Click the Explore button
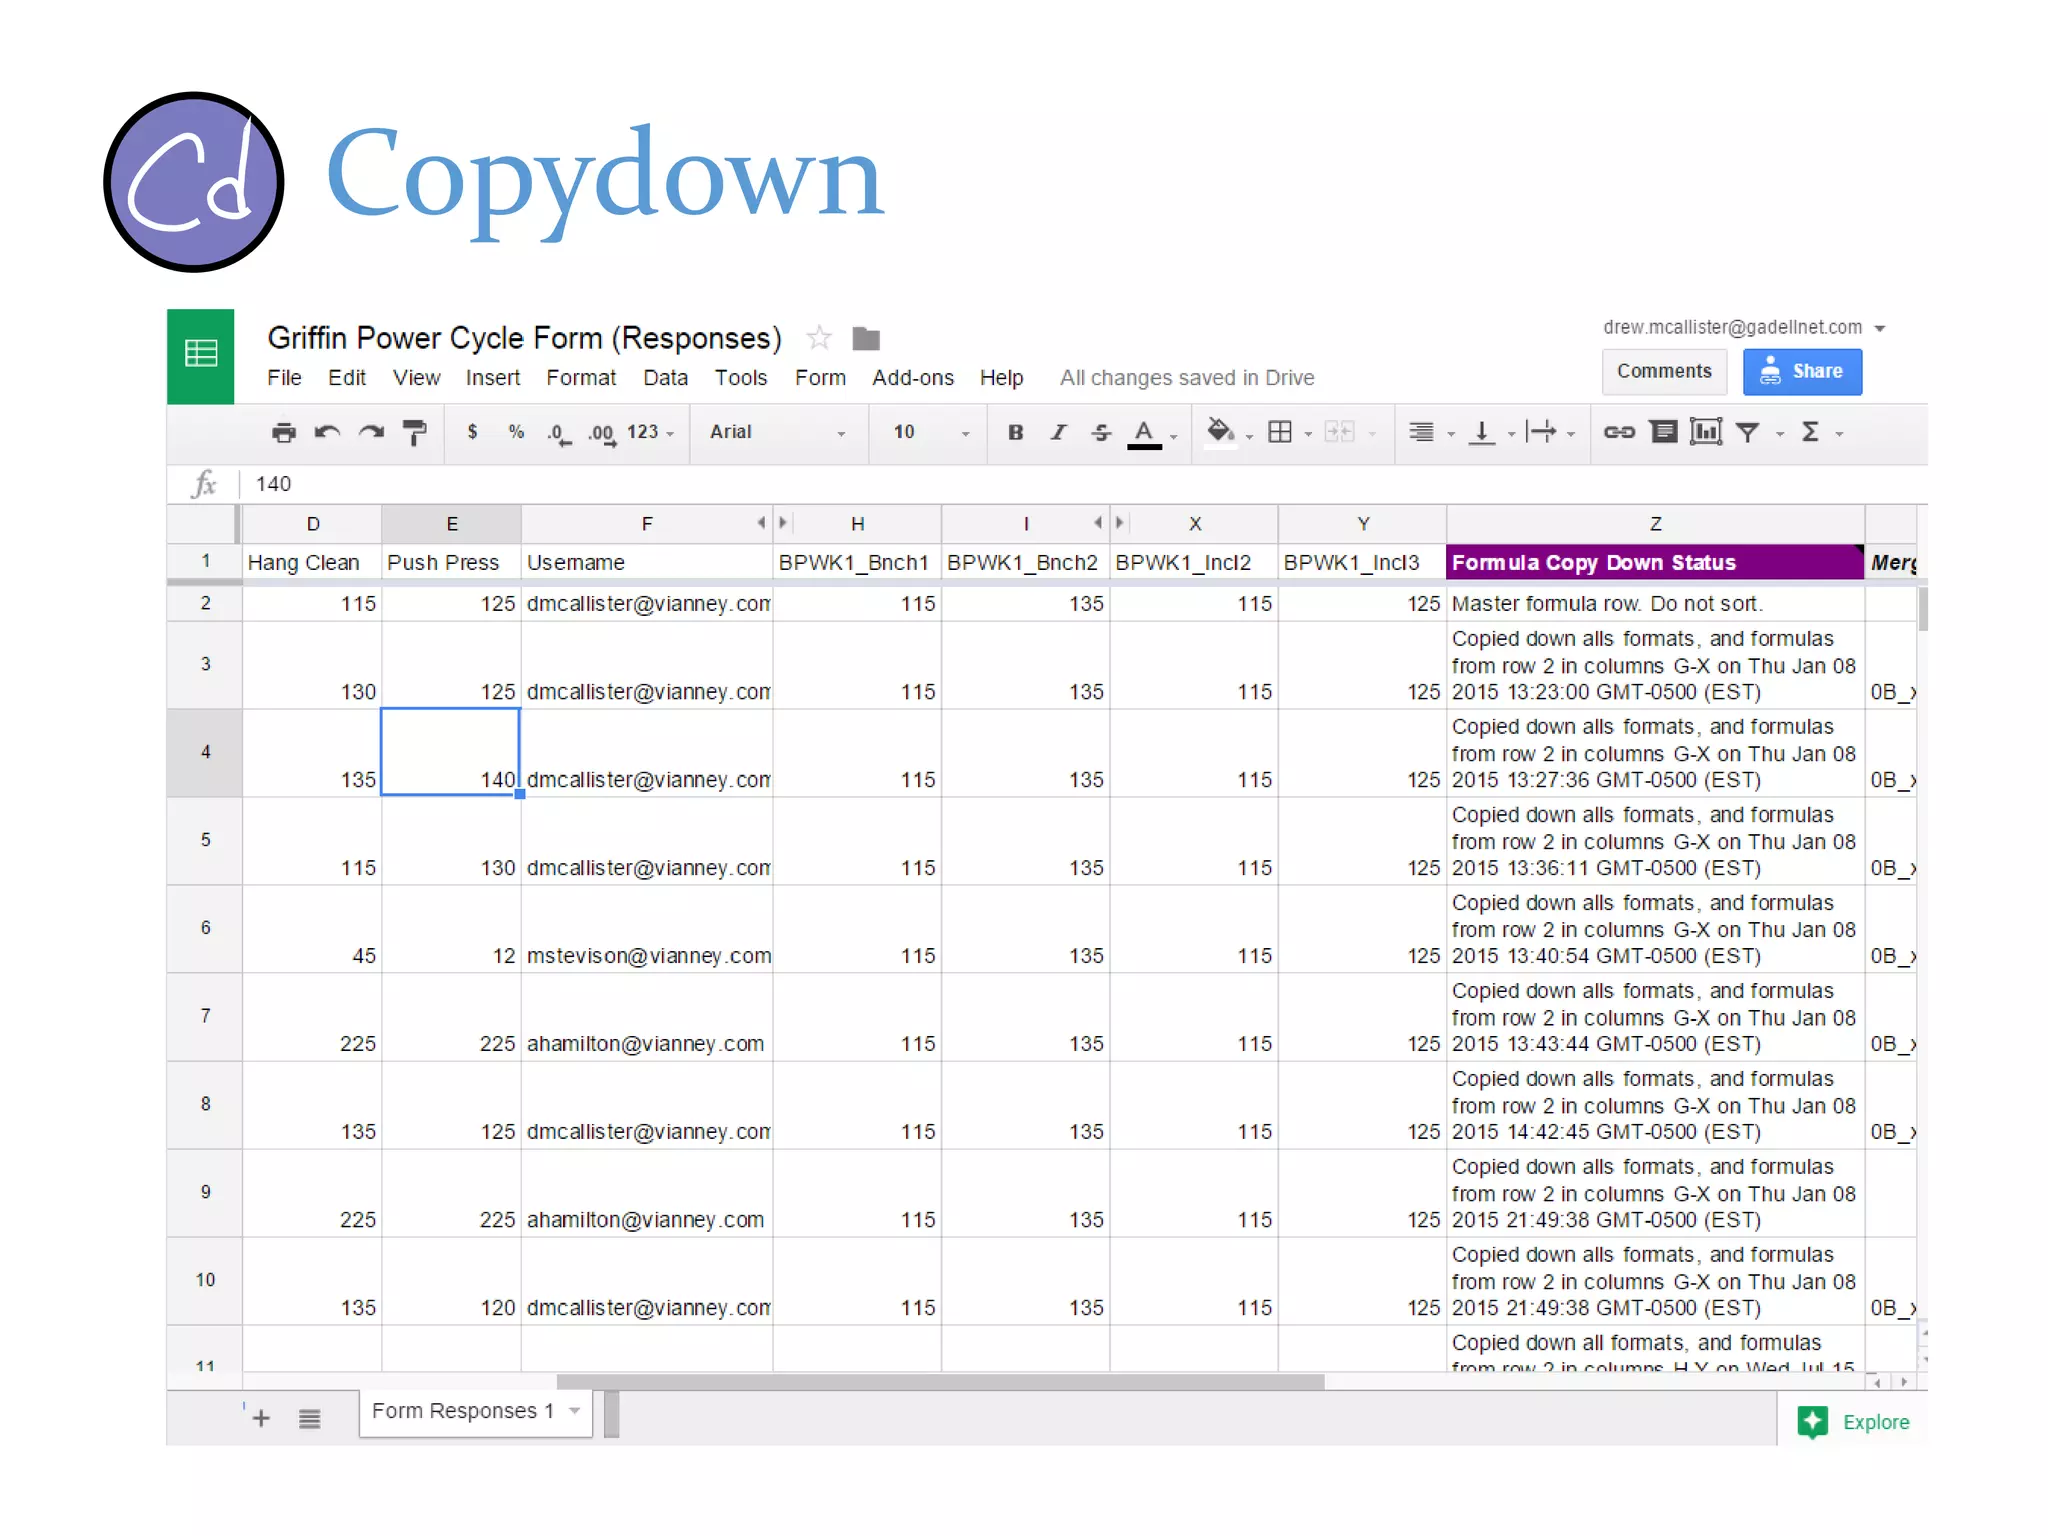This screenshot has height=1536, width=2048. click(1854, 1422)
